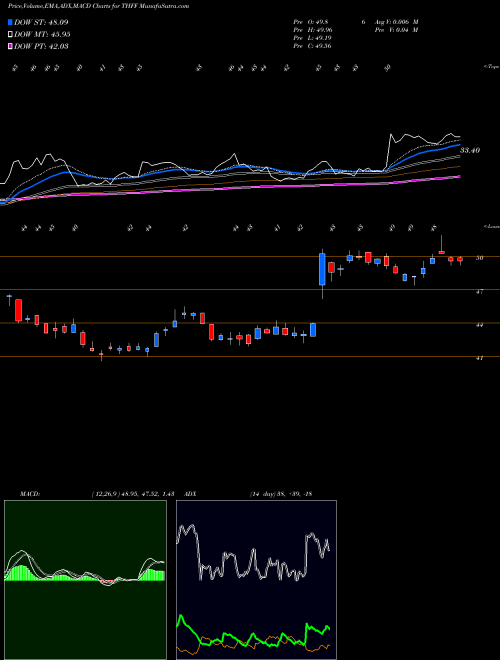
Task: Select the 'DOW PT: 42.03' legend label
Action: click(41, 46)
